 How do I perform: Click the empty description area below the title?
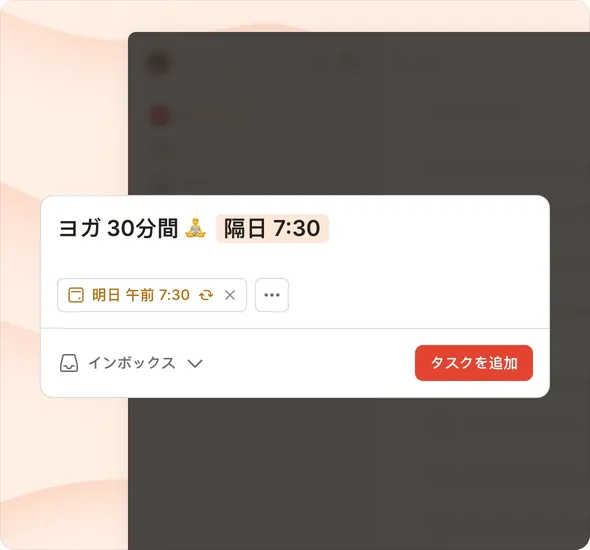coord(295,260)
